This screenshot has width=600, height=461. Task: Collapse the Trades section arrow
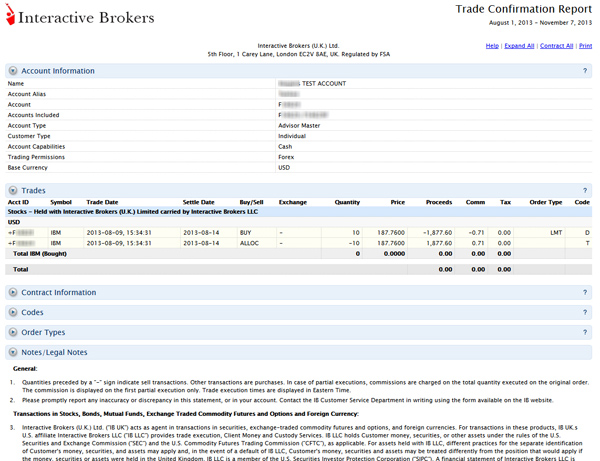[x=12, y=190]
